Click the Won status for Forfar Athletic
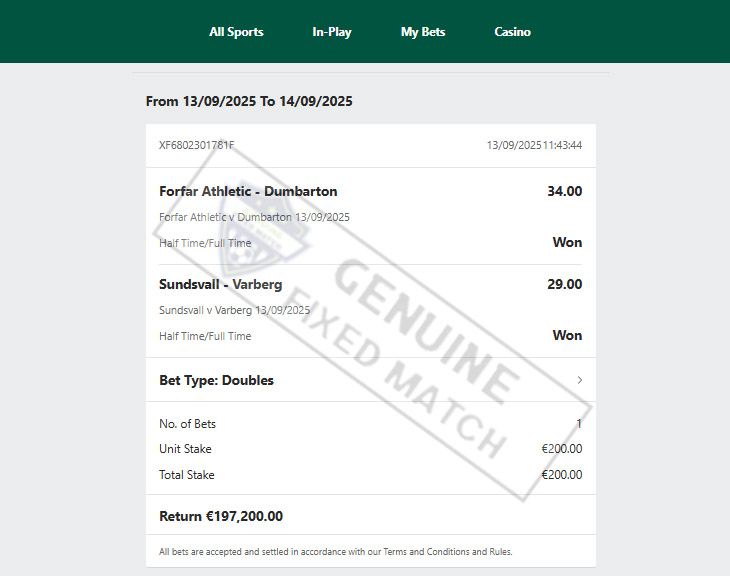 click(x=567, y=242)
